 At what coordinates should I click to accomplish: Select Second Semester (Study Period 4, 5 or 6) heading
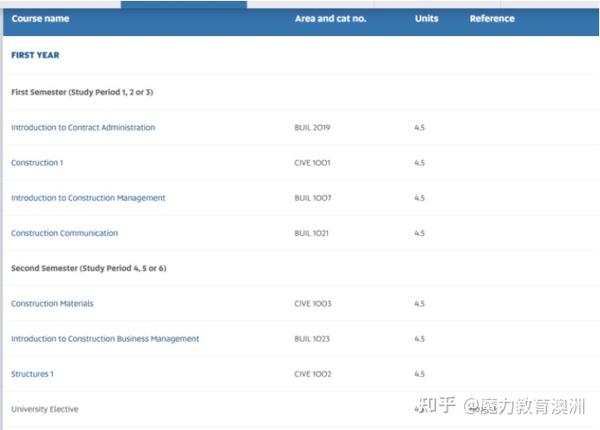pyautogui.click(x=88, y=268)
